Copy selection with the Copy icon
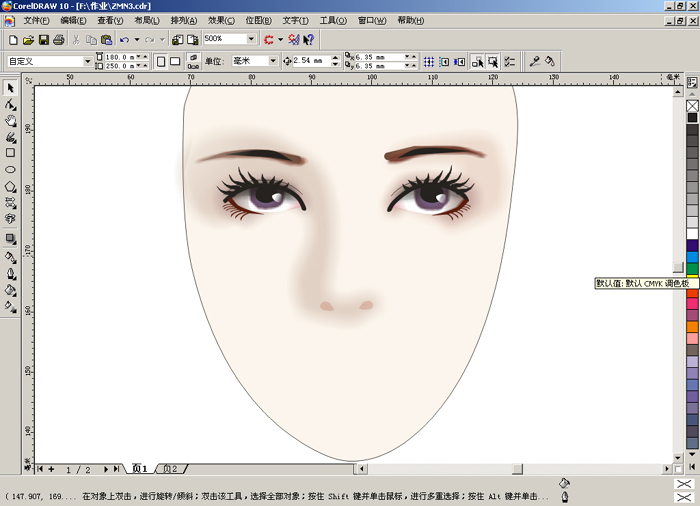The image size is (700, 506). pyautogui.click(x=91, y=40)
